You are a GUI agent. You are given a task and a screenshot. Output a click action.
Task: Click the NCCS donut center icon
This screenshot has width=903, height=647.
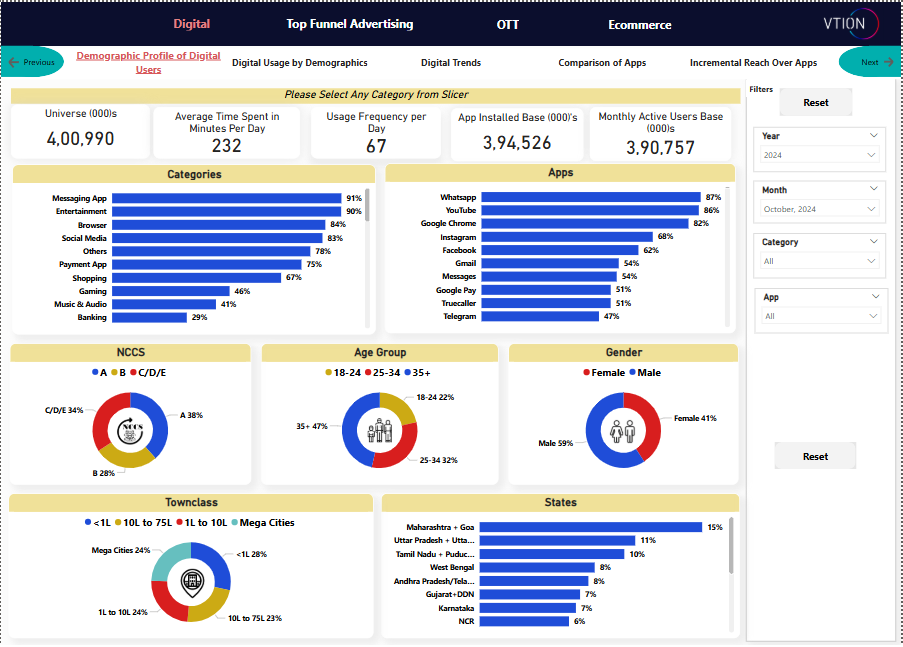click(130, 431)
